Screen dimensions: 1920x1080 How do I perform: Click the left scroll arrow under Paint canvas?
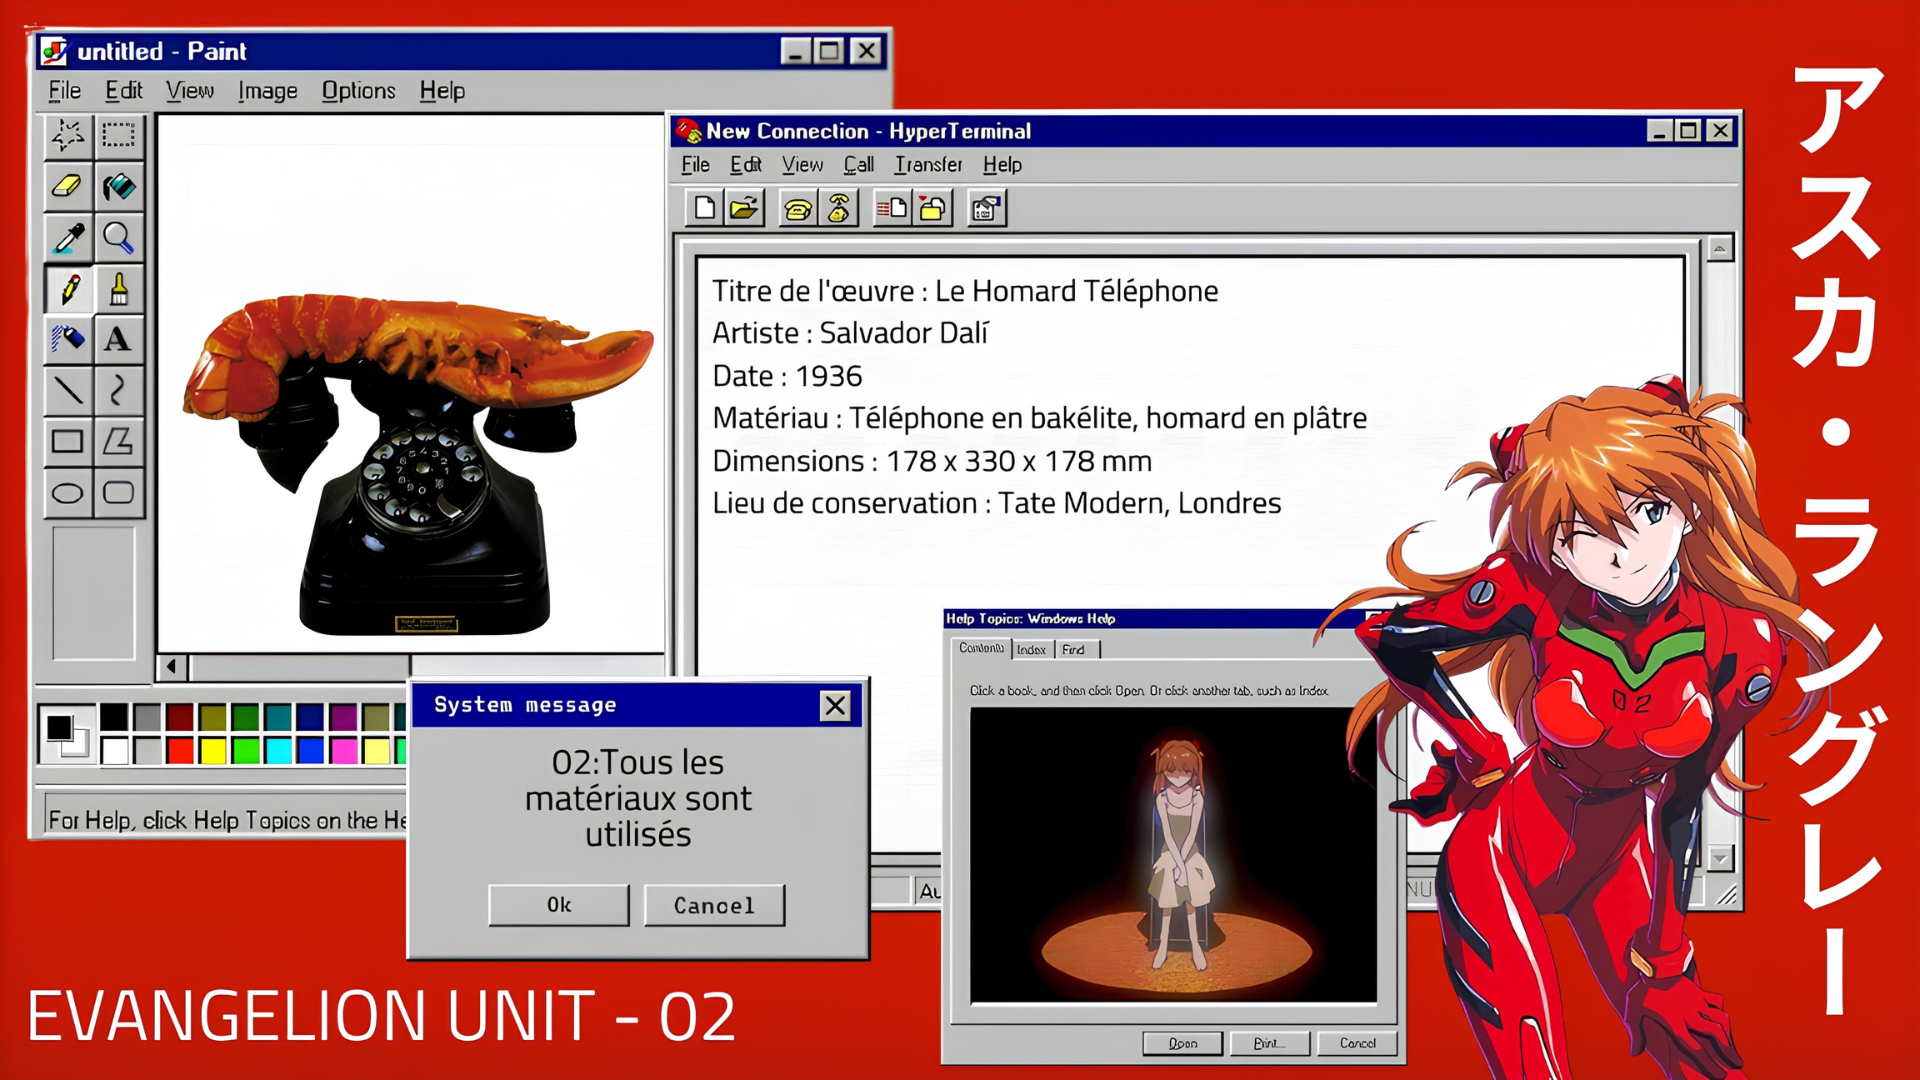pyautogui.click(x=171, y=667)
